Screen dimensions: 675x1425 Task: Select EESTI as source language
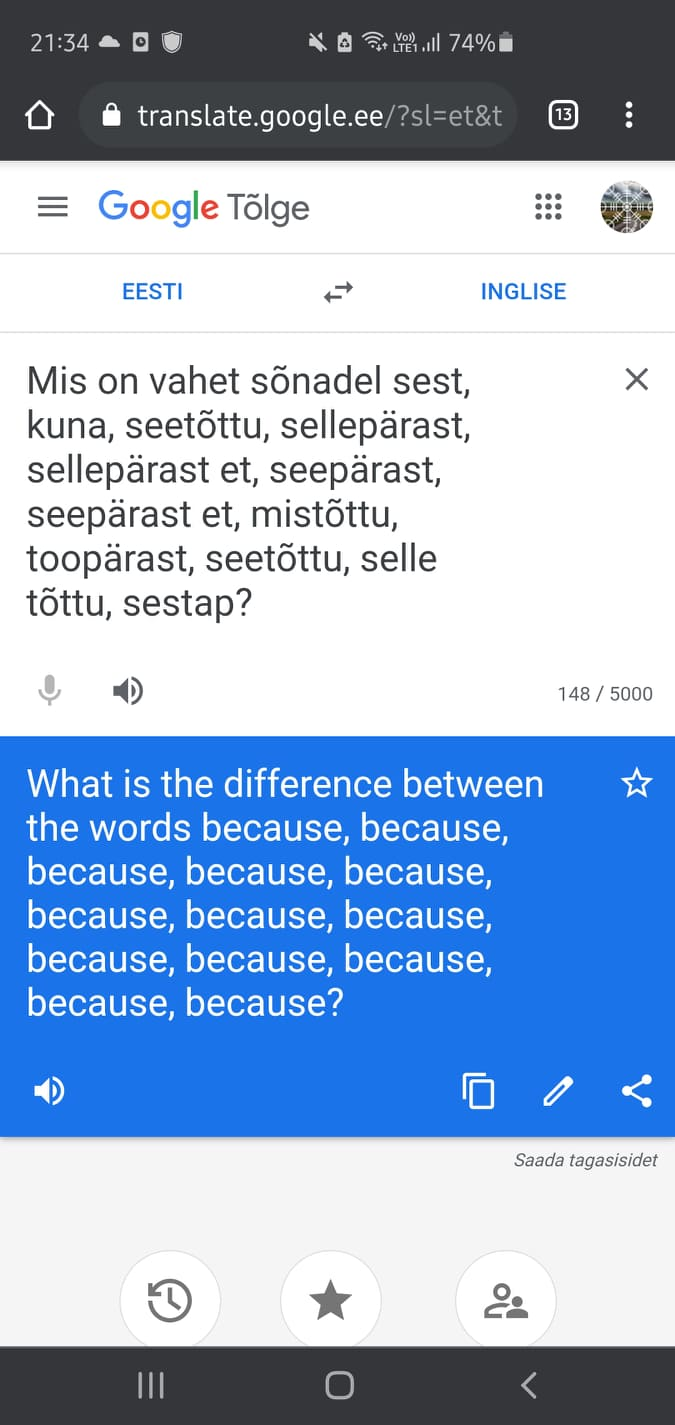(x=152, y=292)
